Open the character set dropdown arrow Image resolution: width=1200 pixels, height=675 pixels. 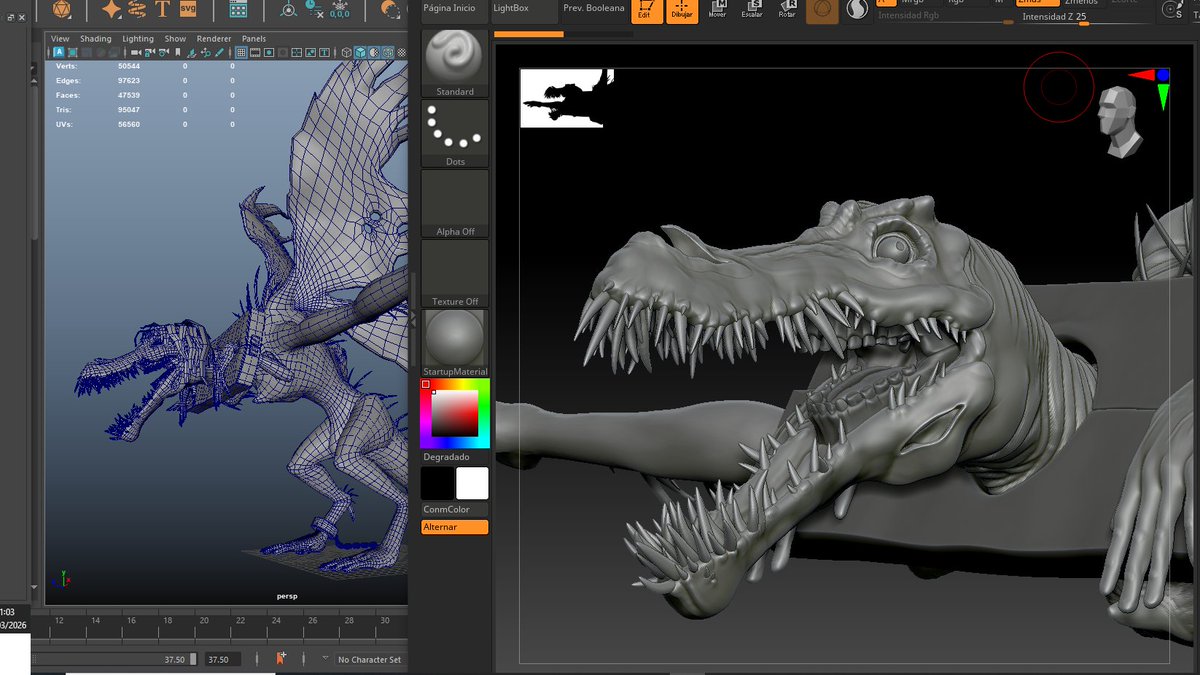click(x=325, y=659)
